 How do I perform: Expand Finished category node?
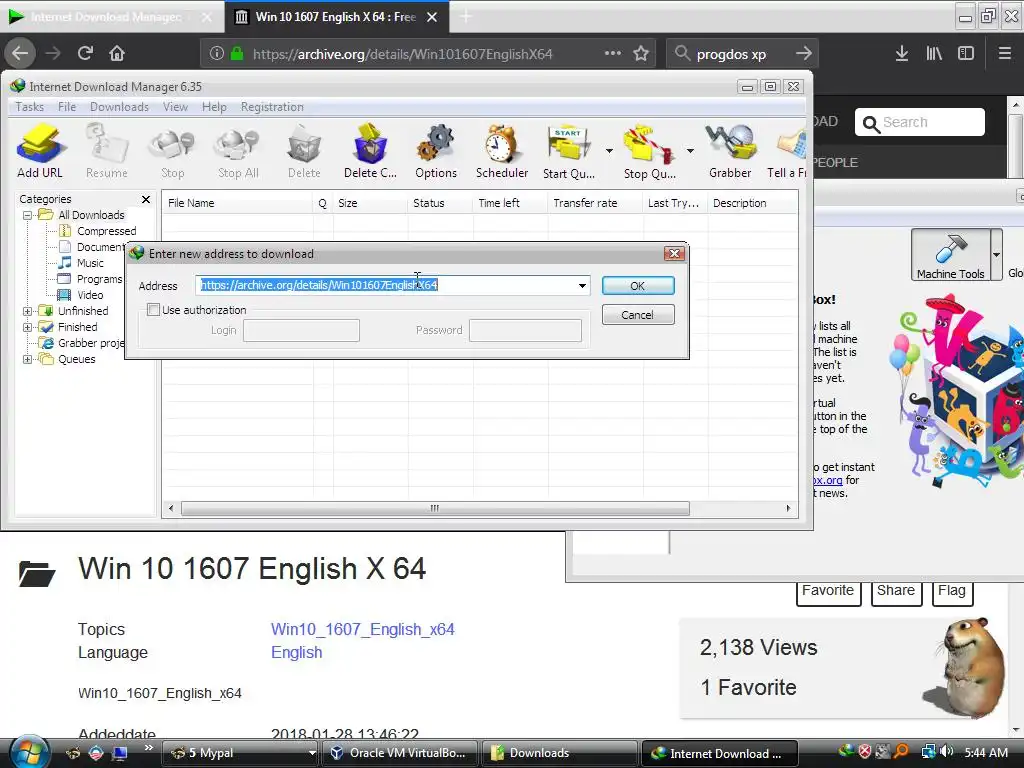[27, 327]
